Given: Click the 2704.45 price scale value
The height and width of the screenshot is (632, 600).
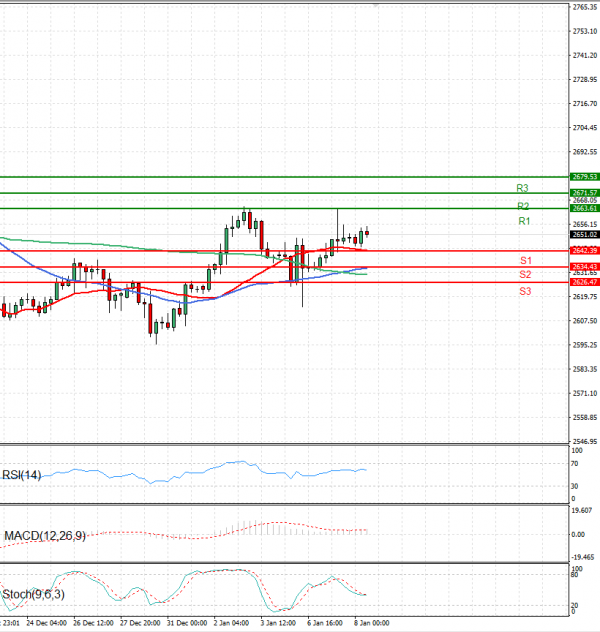Looking at the screenshot, I should click(x=585, y=128).
